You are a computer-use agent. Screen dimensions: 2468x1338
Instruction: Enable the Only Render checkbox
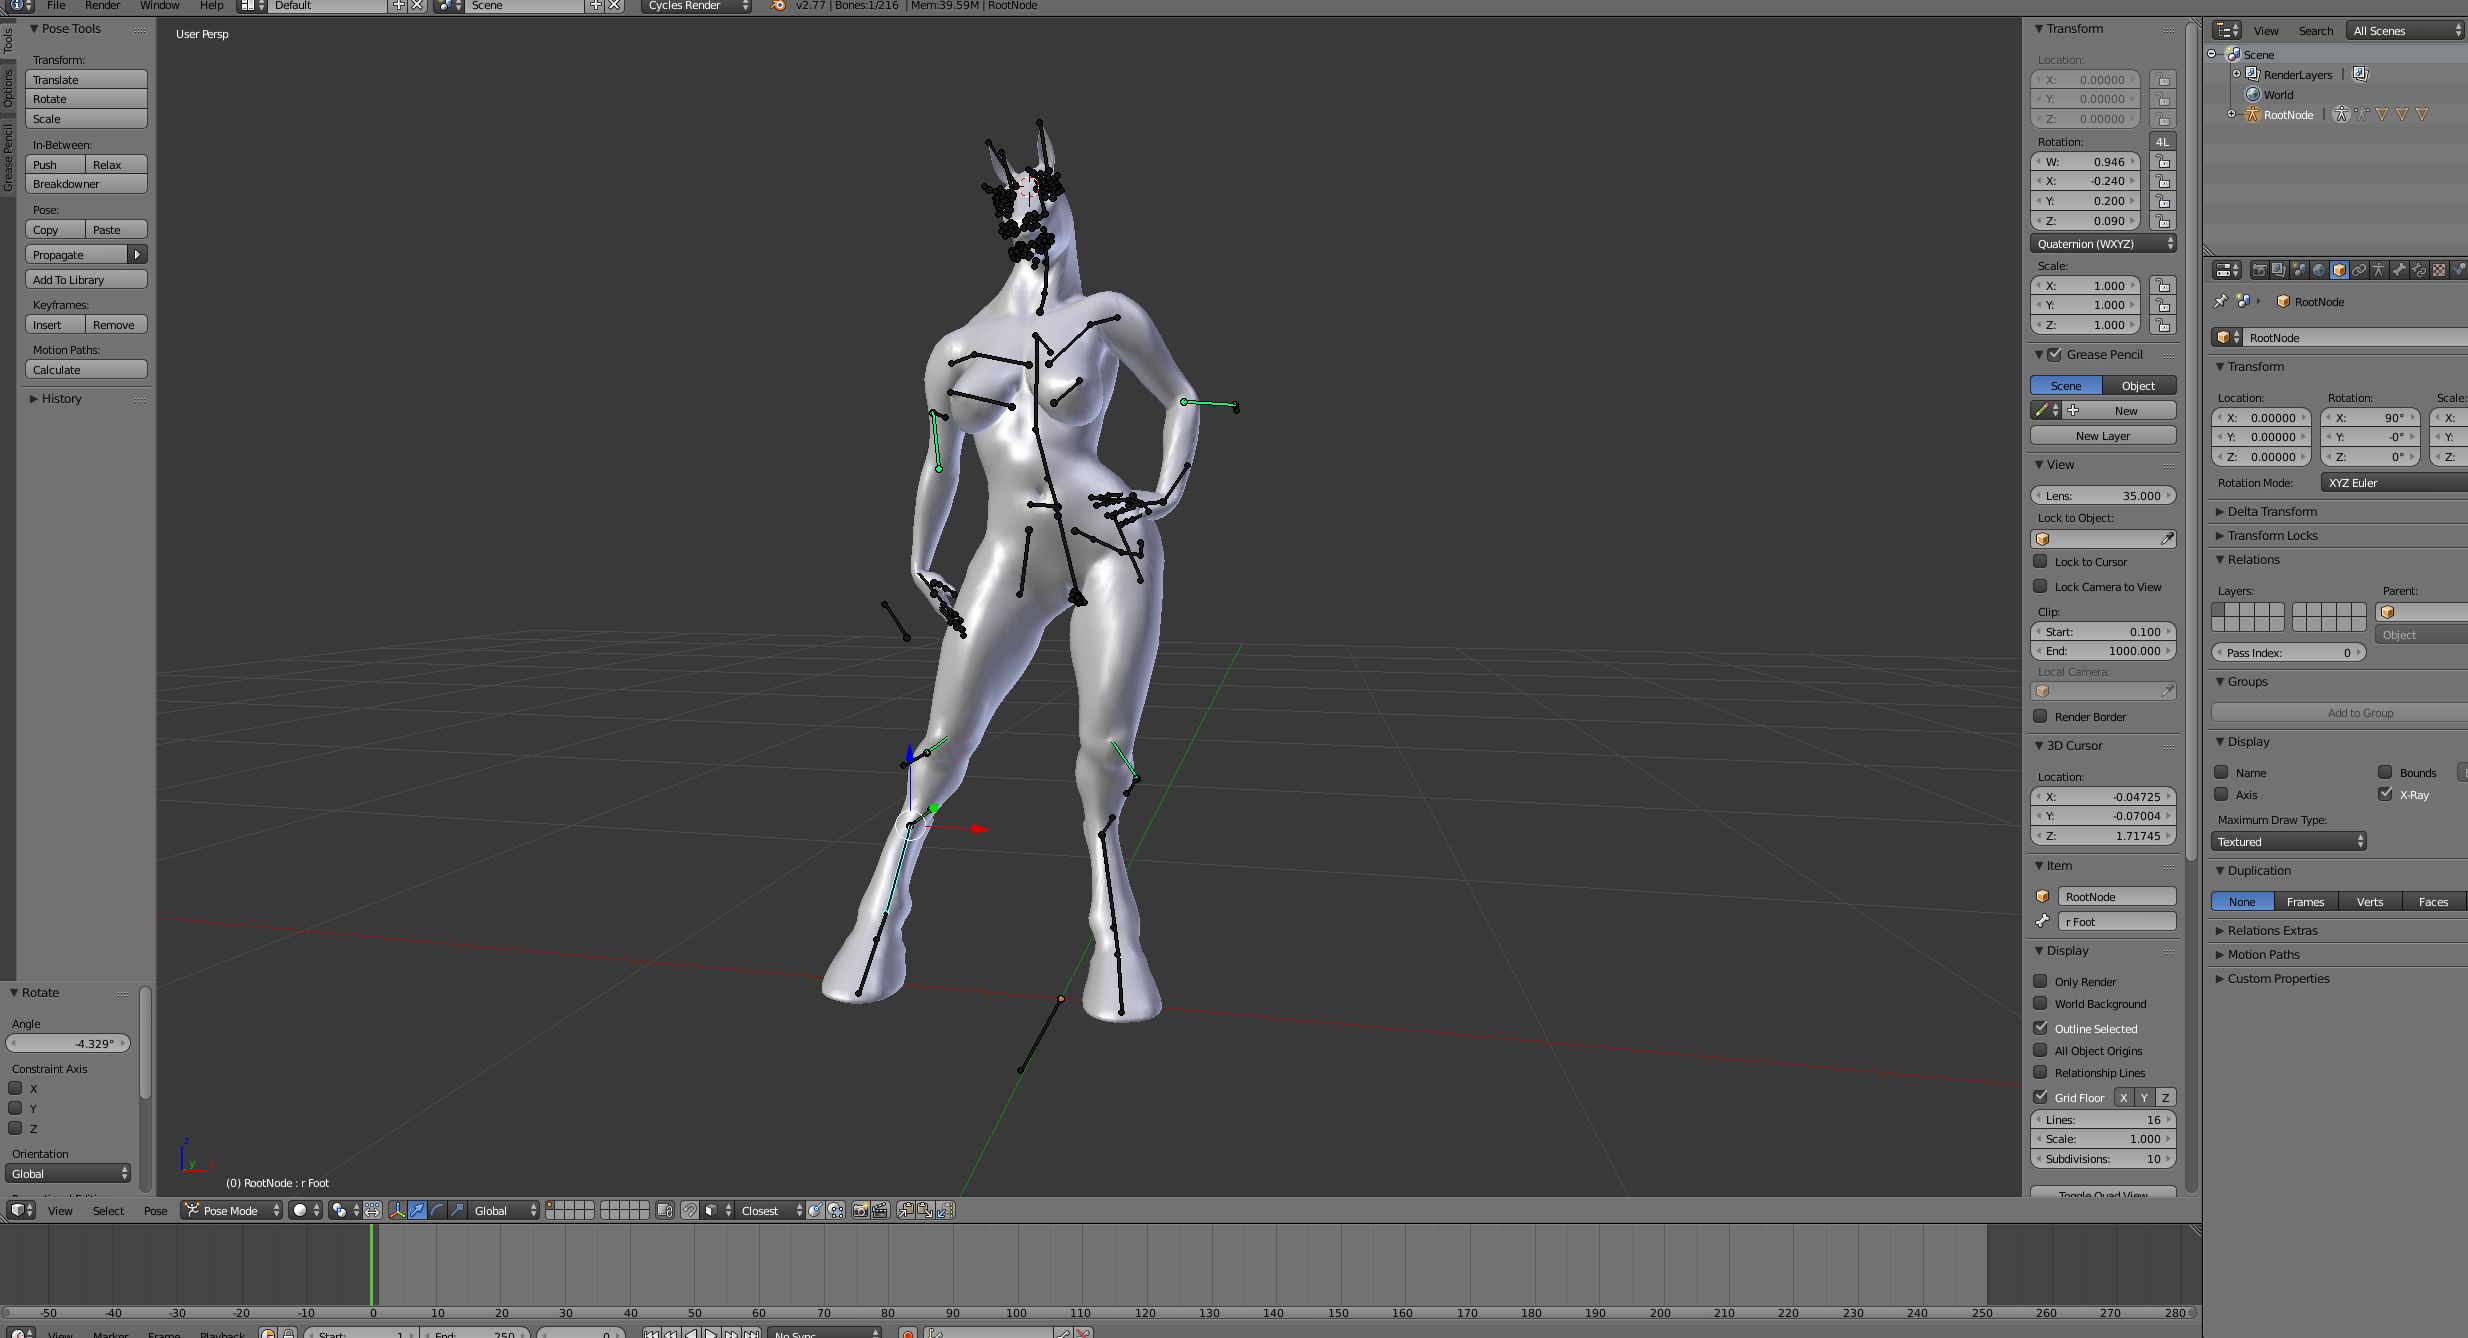tap(2040, 981)
